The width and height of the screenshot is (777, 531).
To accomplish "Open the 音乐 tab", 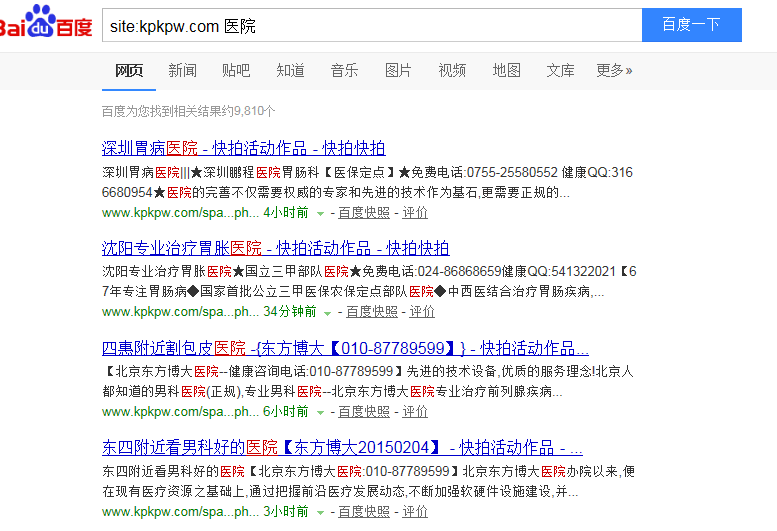I will [x=344, y=70].
